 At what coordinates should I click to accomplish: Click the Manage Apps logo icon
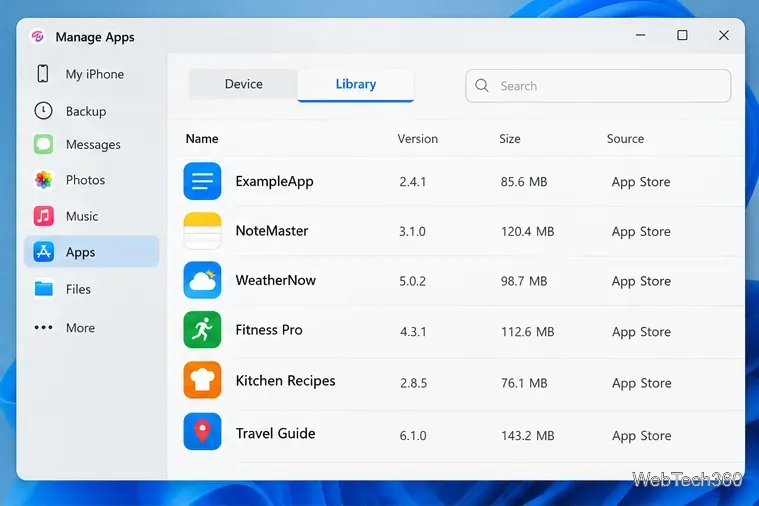(37, 36)
